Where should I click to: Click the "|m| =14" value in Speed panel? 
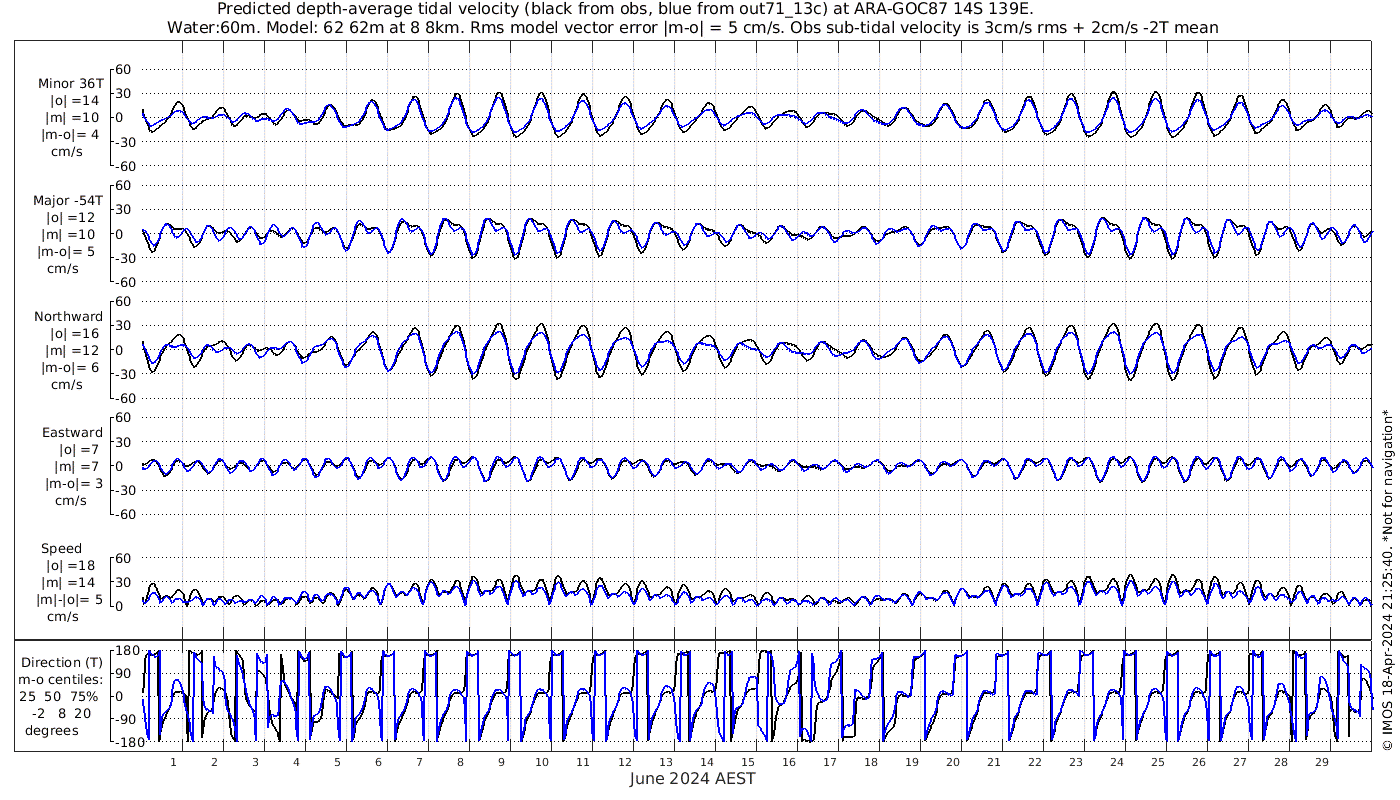[x=67, y=582]
